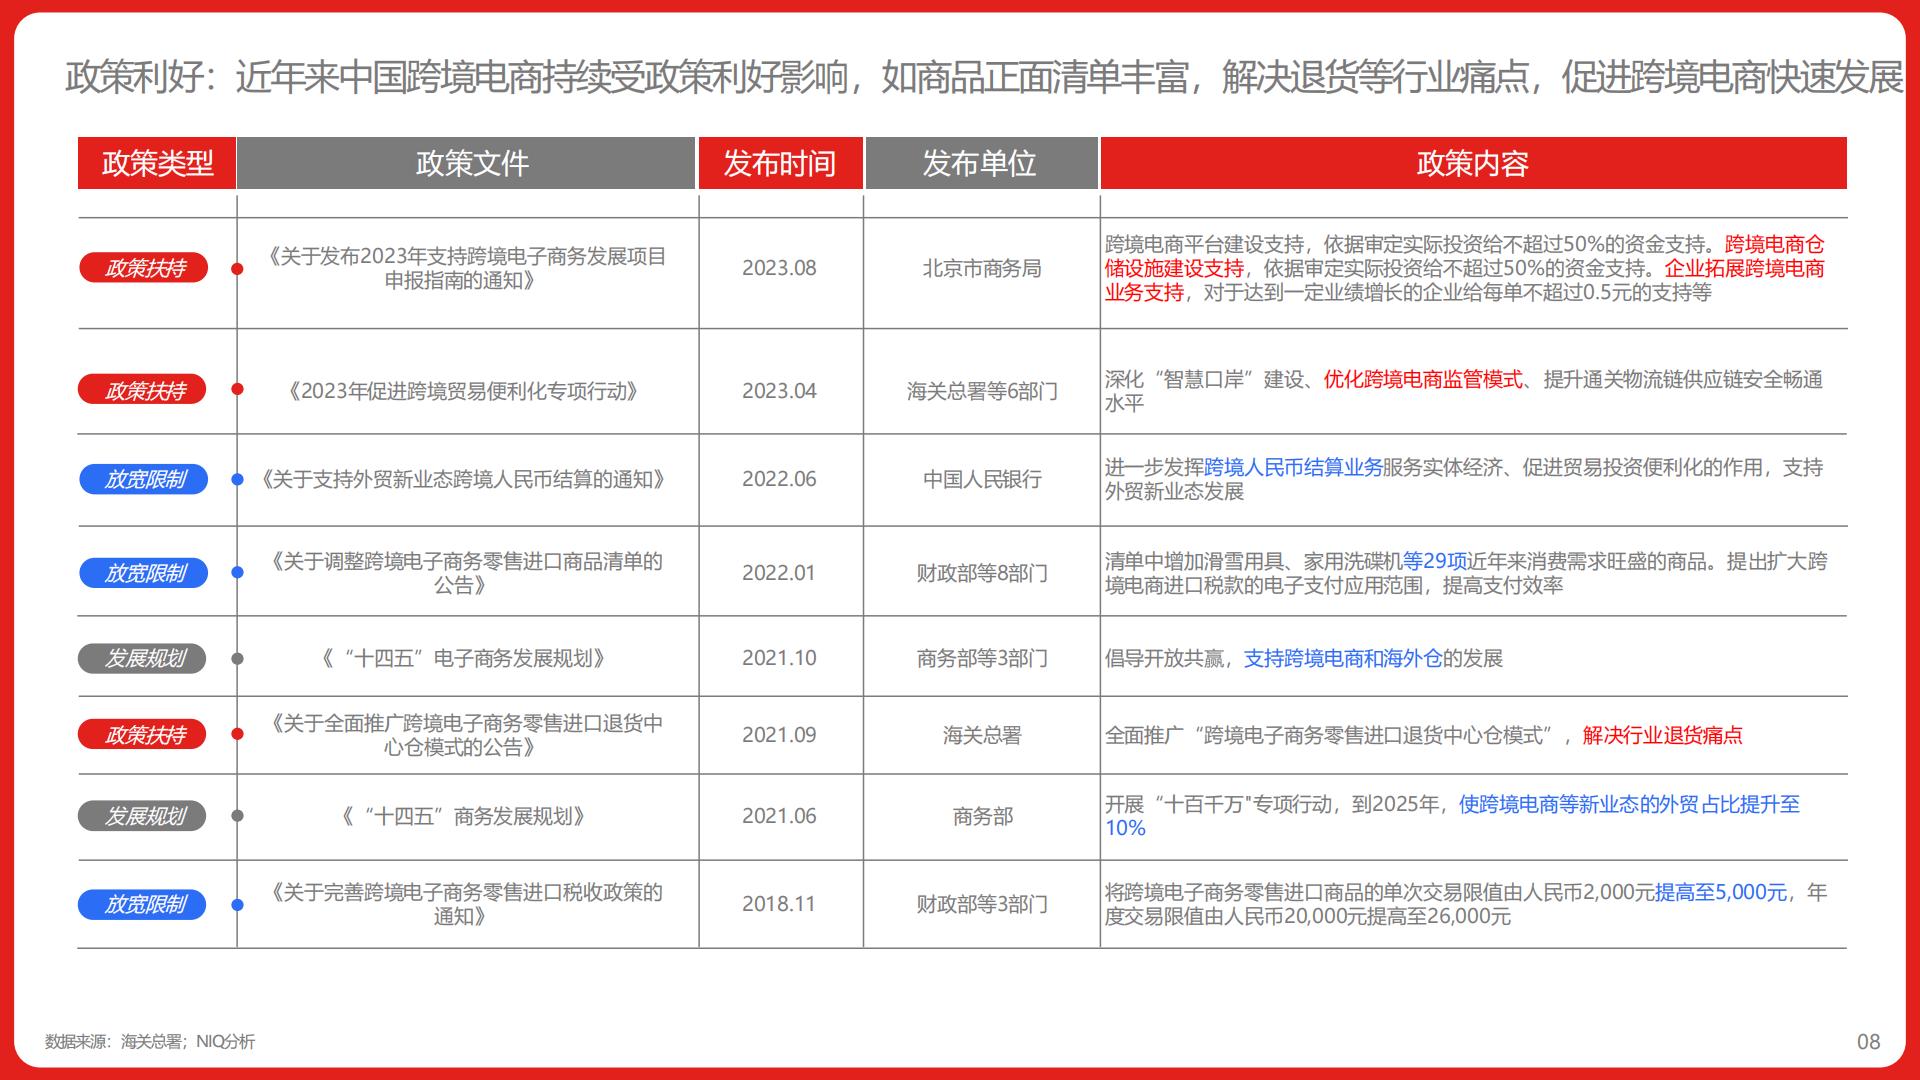Click the page number 08

point(1868,1042)
